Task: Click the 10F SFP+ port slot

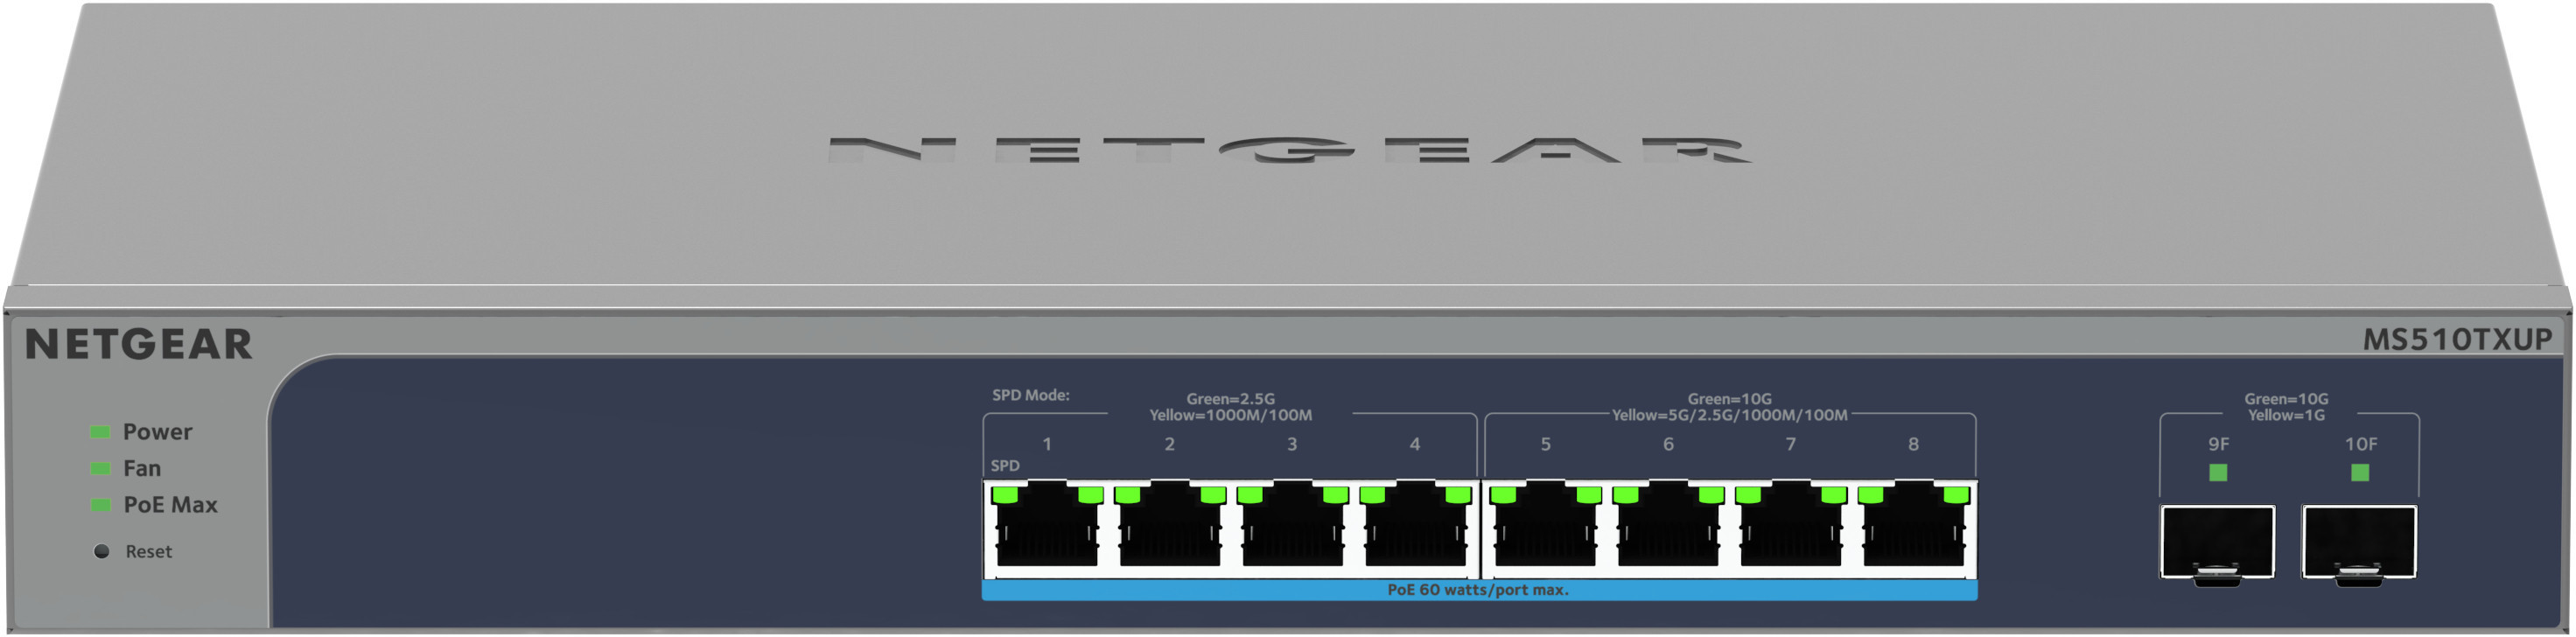Action: coord(2359,543)
